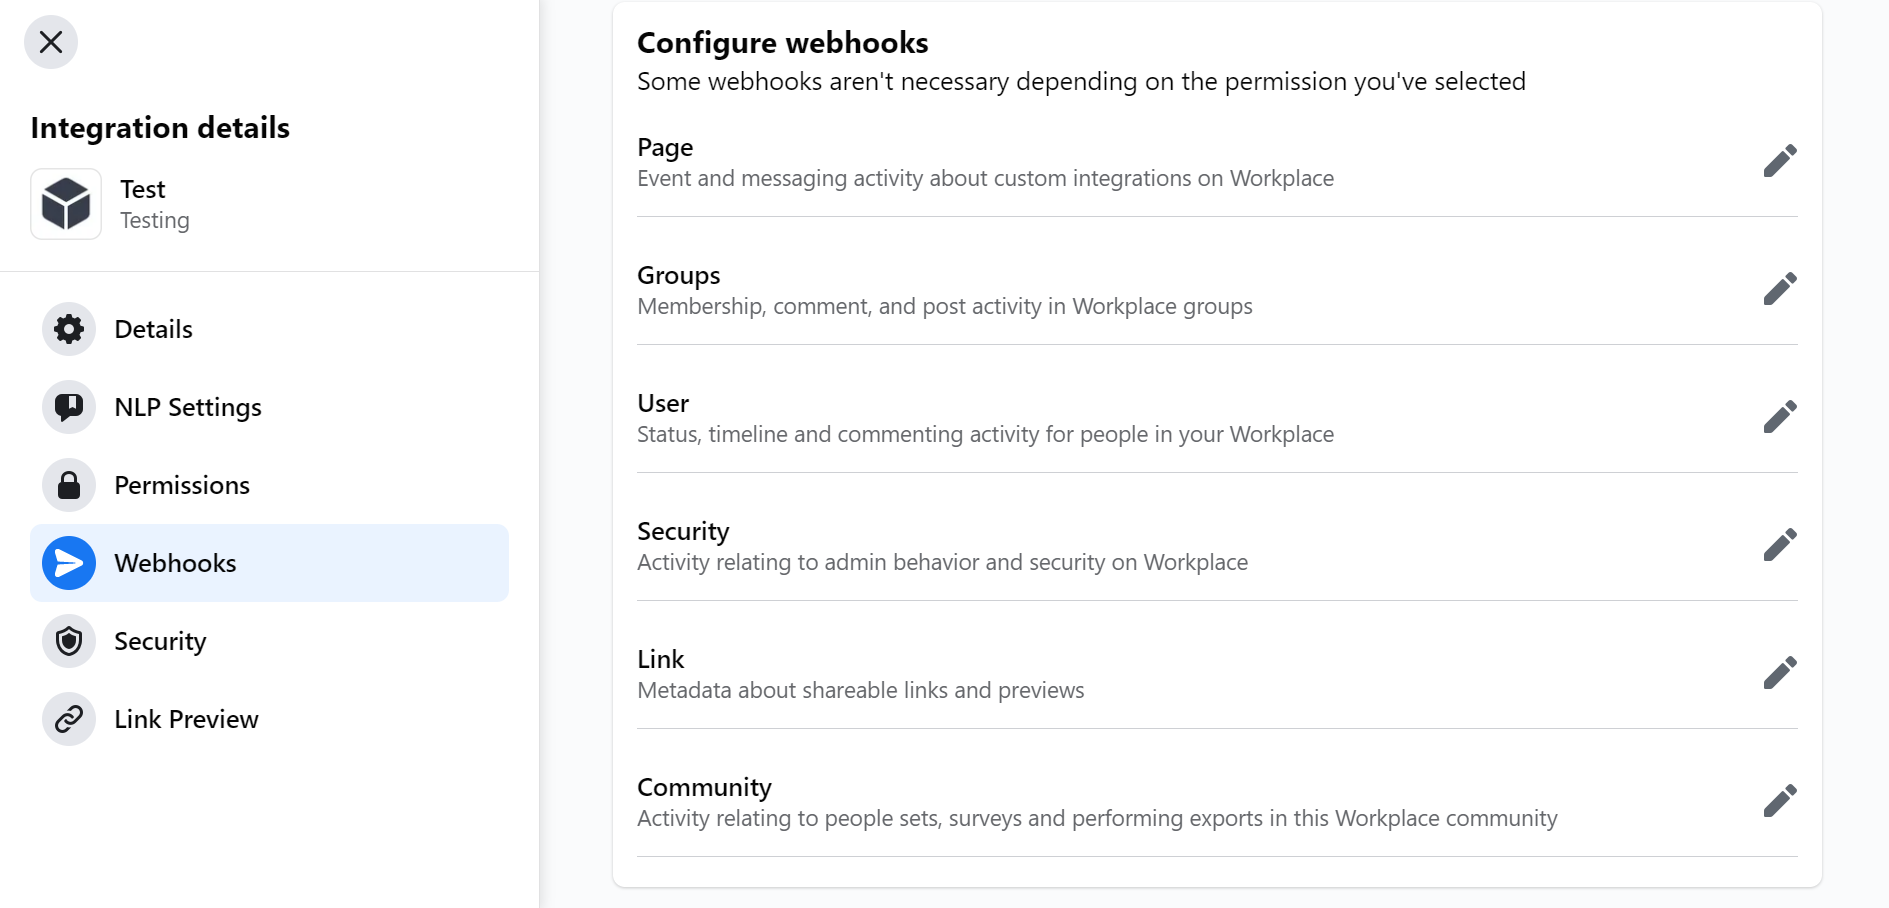Click the NLP Settings speech bubble icon
The image size is (1889, 908).
pos(69,407)
